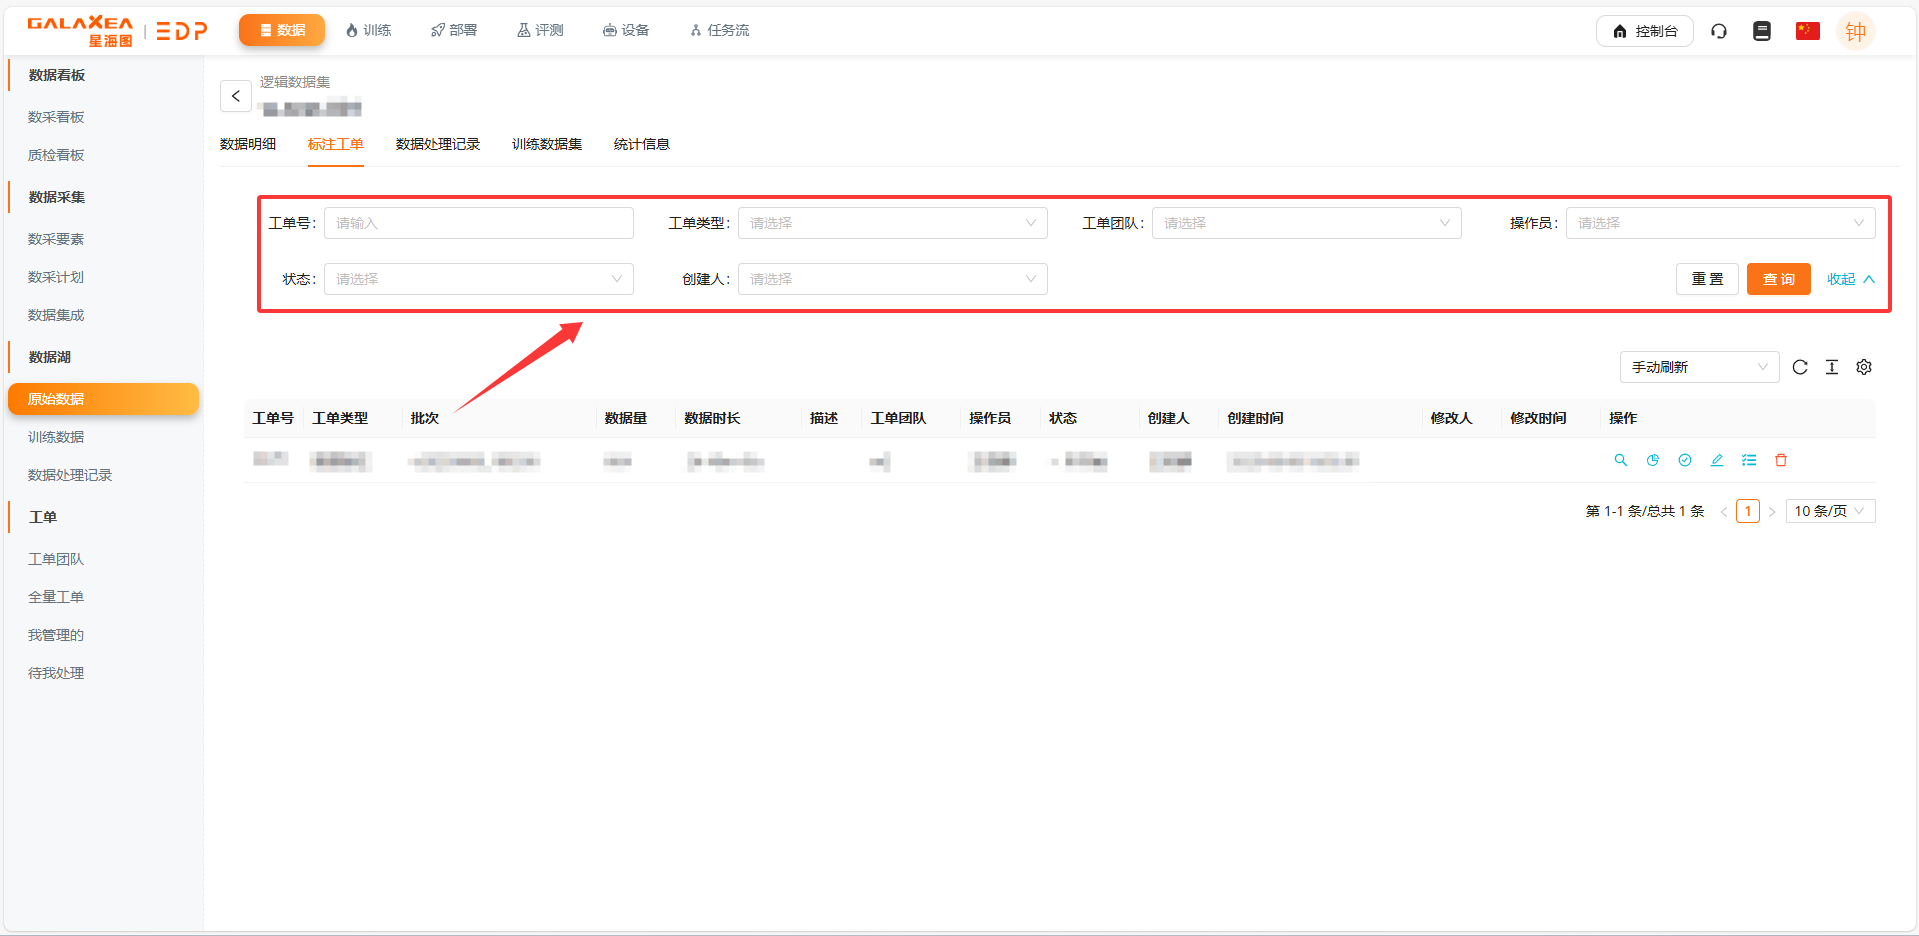
Task: Delete the work order with the red trash icon
Action: tap(1781, 460)
